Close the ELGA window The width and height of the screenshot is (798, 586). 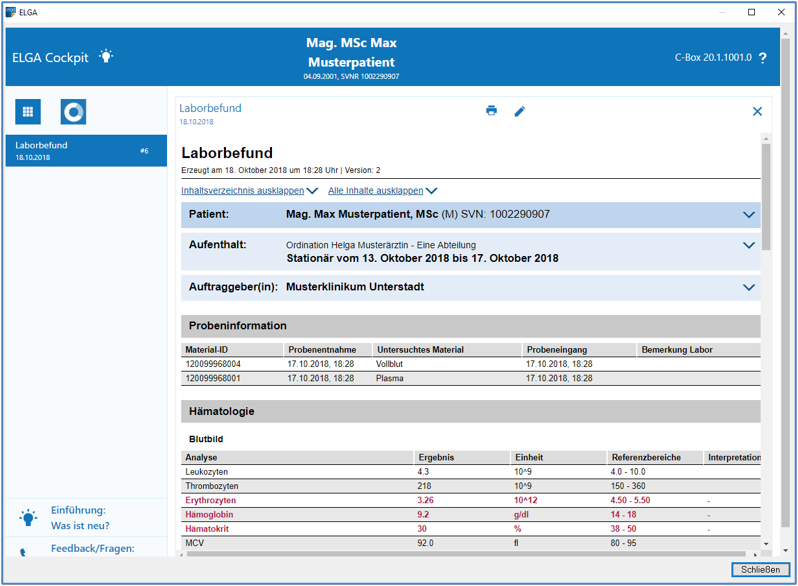[x=781, y=12]
